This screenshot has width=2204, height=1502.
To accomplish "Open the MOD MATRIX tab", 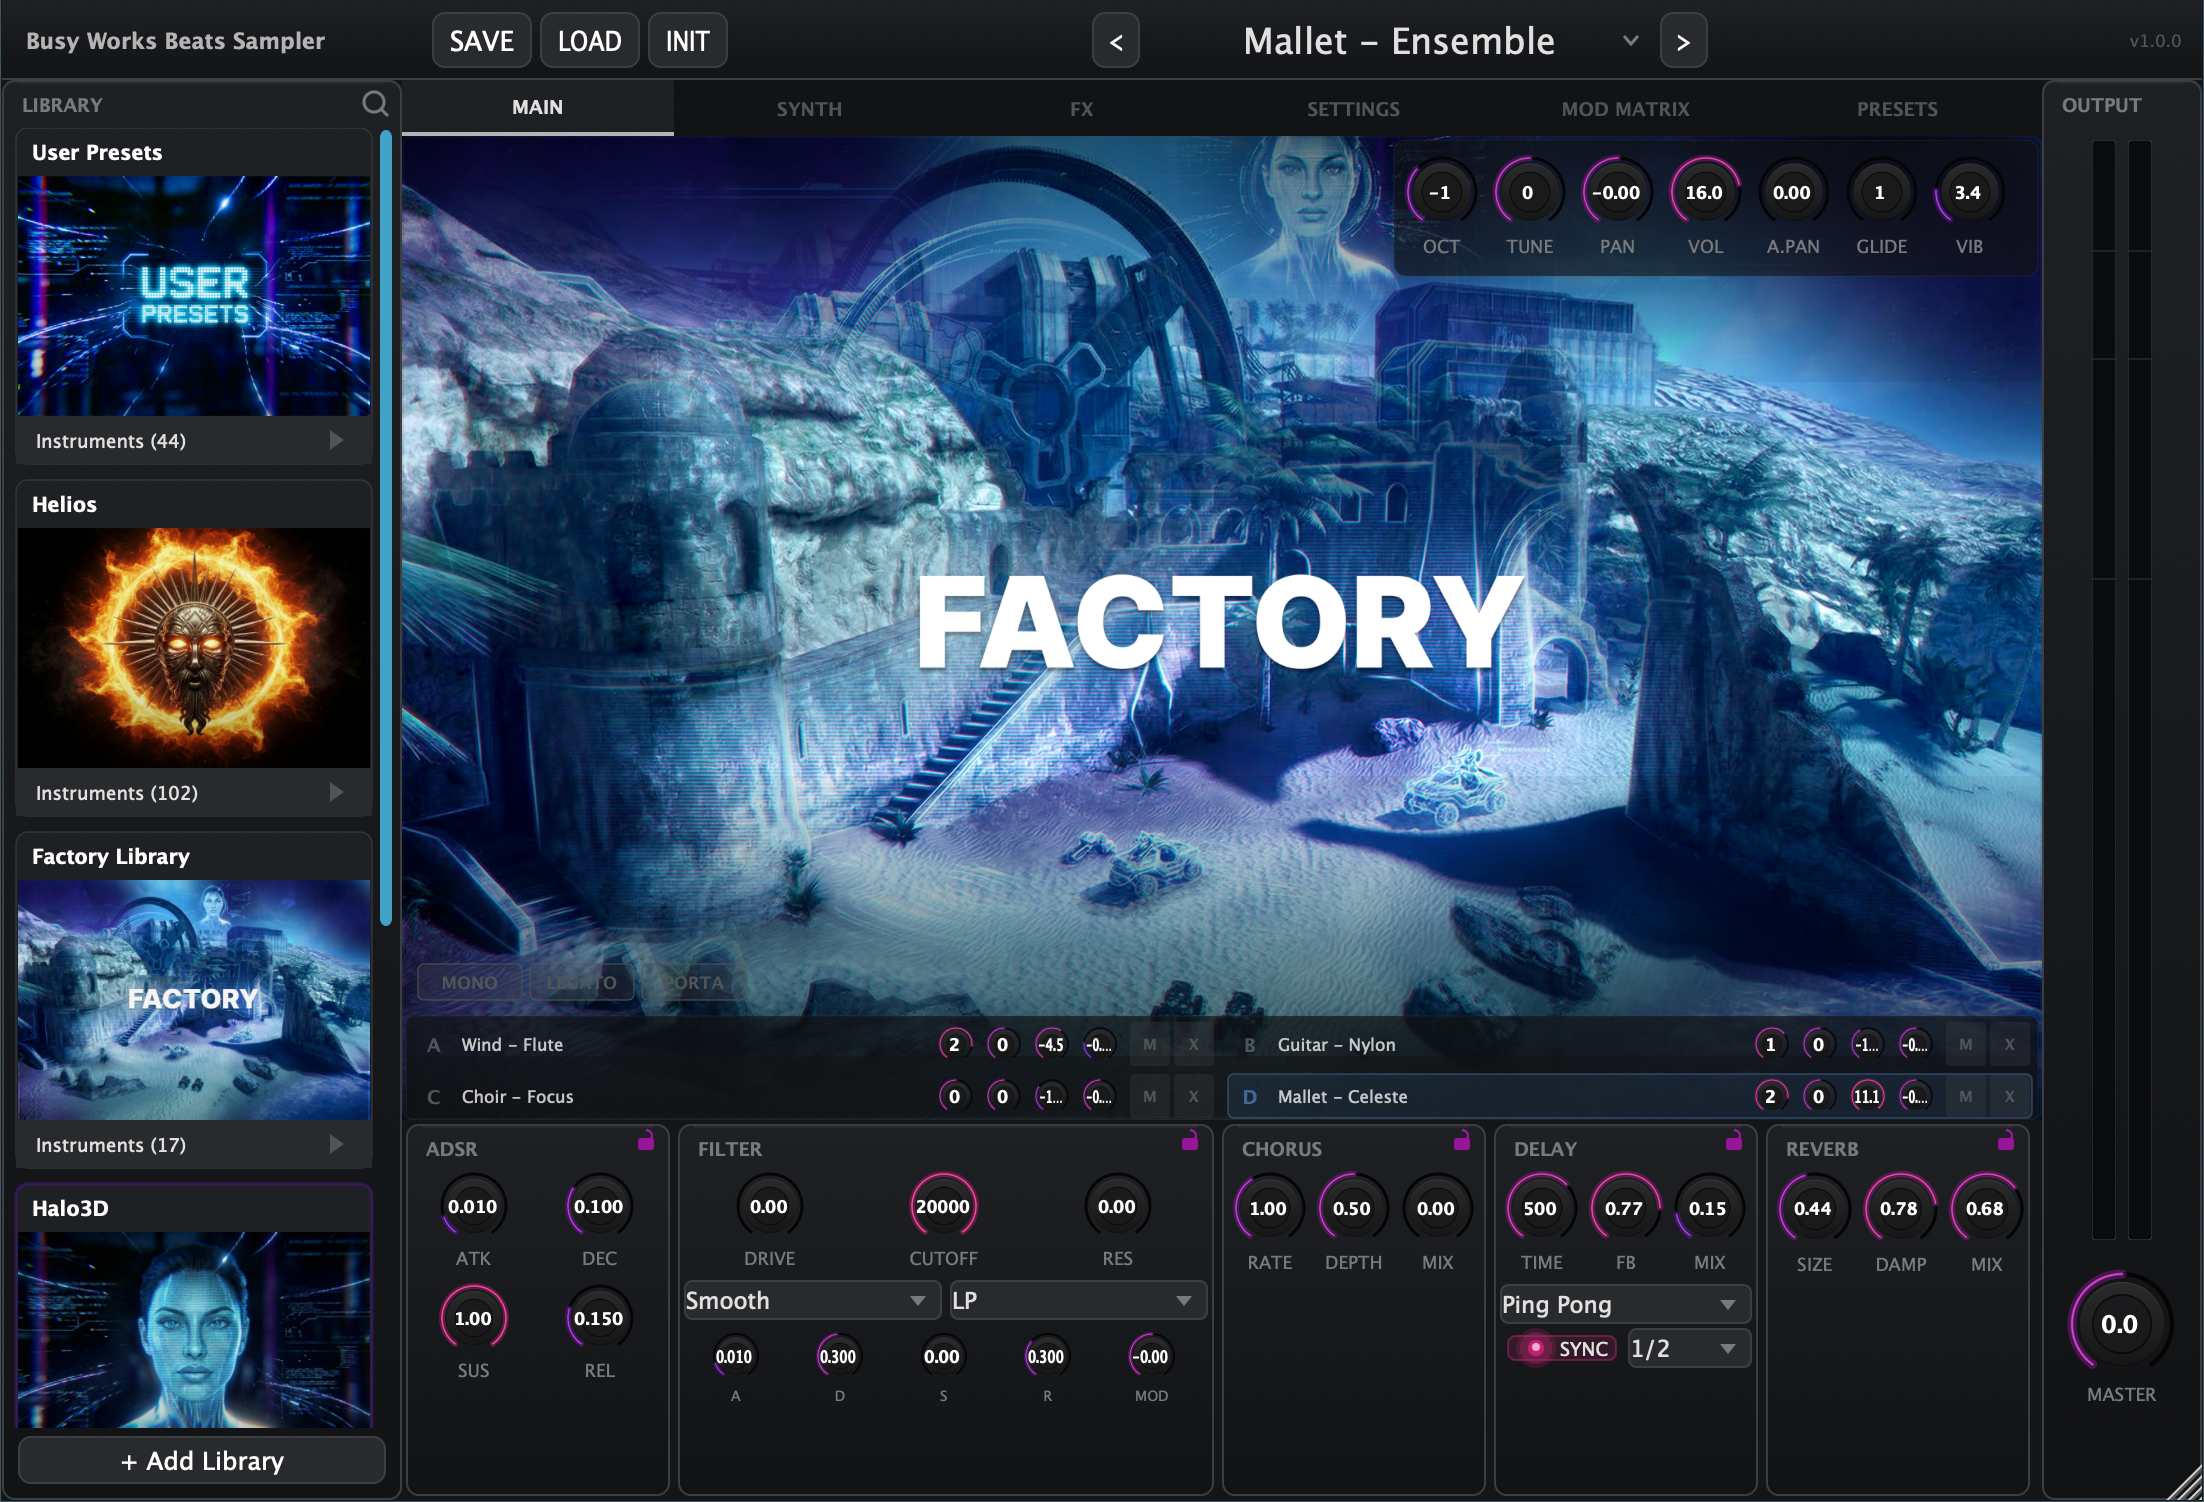I will [1625, 108].
